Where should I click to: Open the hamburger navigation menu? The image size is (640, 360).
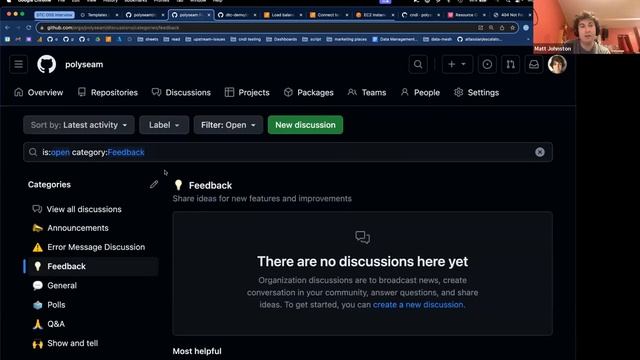tap(18, 64)
